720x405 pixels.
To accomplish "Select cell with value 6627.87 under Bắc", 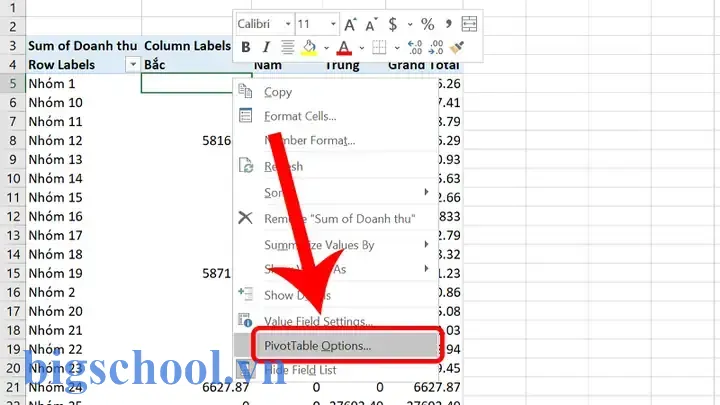I will click(197, 387).
